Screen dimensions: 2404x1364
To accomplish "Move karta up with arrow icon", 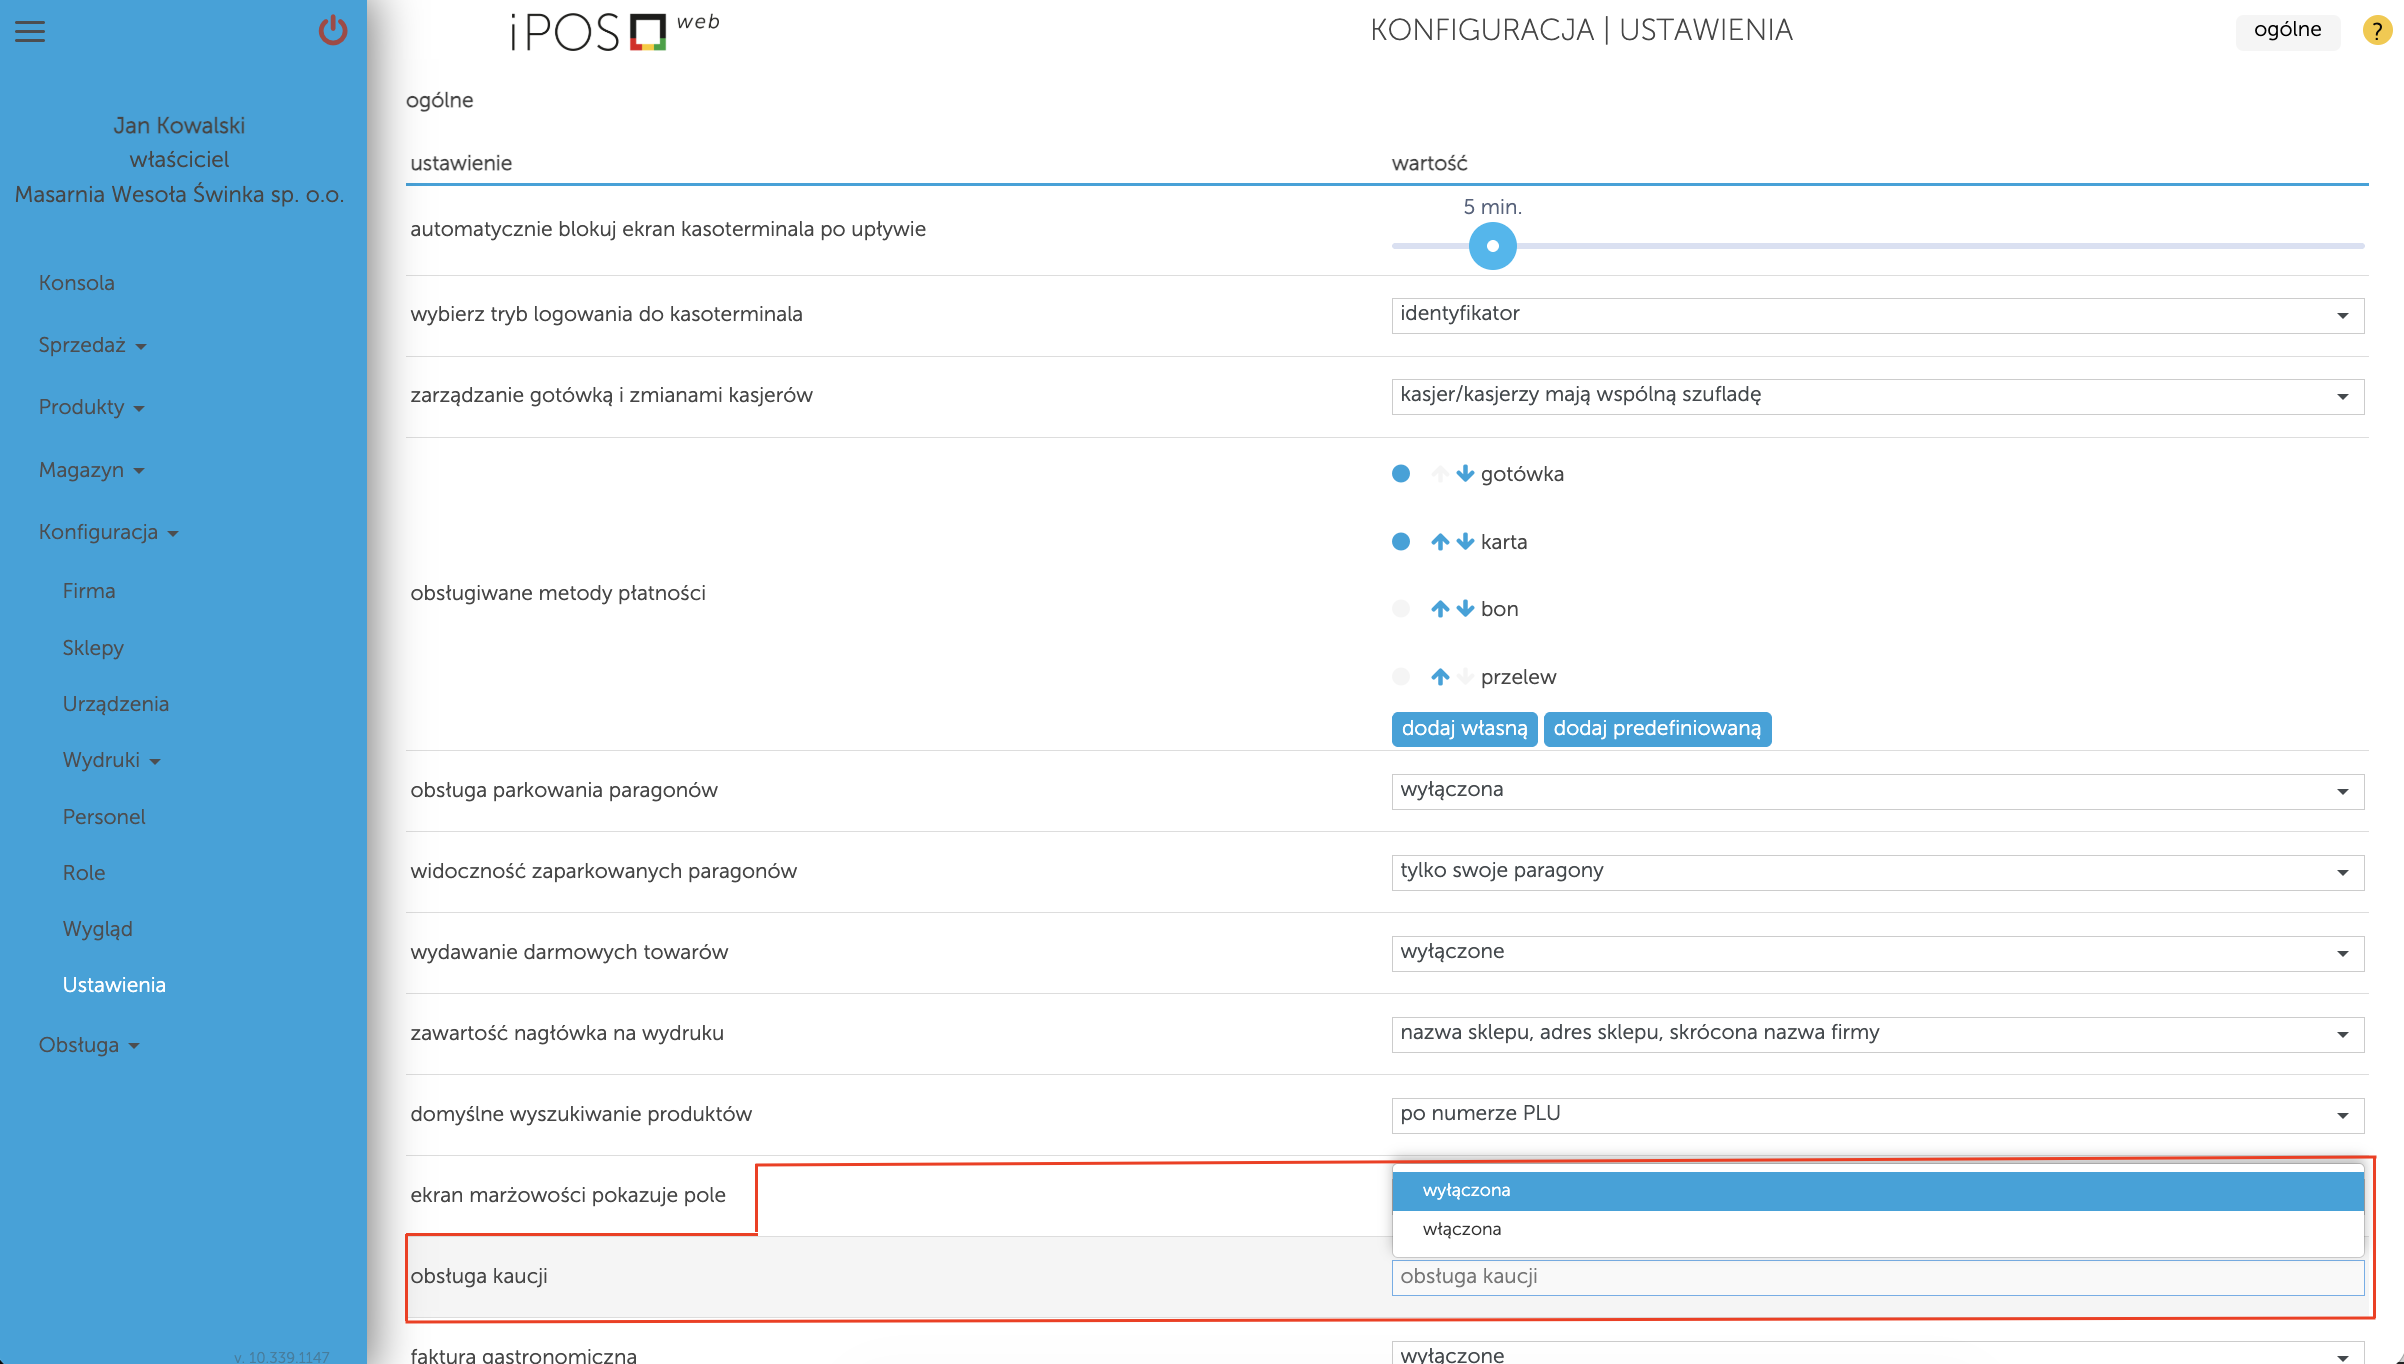I will (1440, 542).
